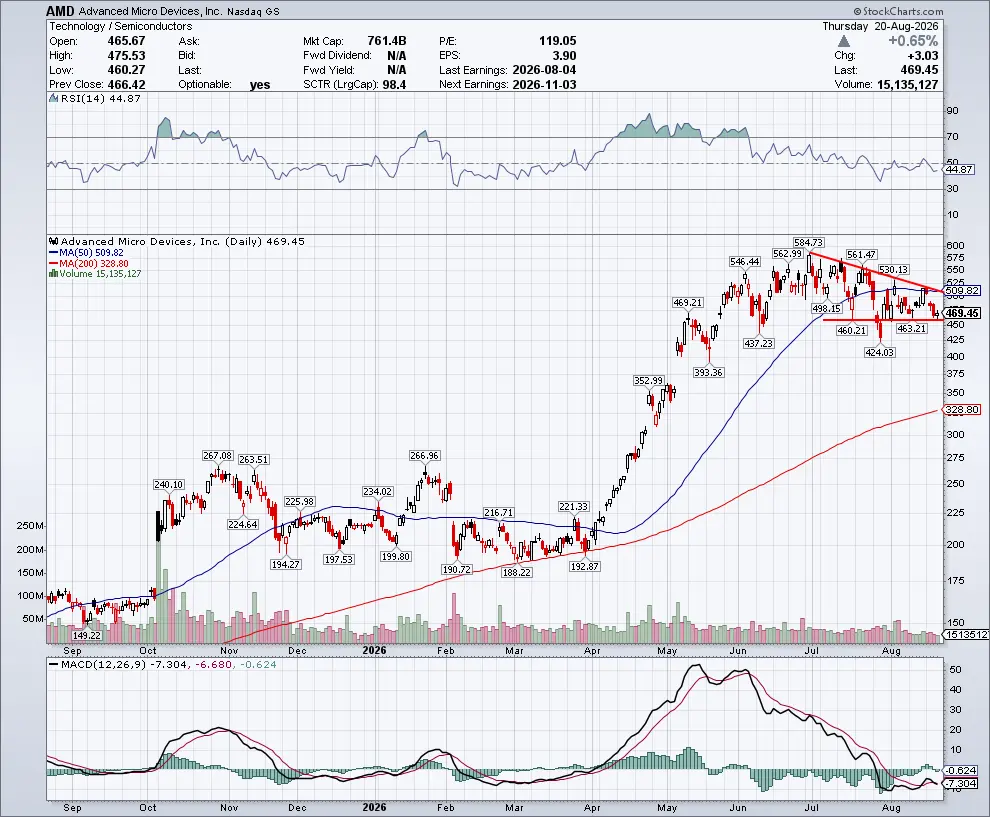This screenshot has height=817, width=990.
Task: Click the RSI value tag 44.87 on right axis
Action: (x=960, y=169)
